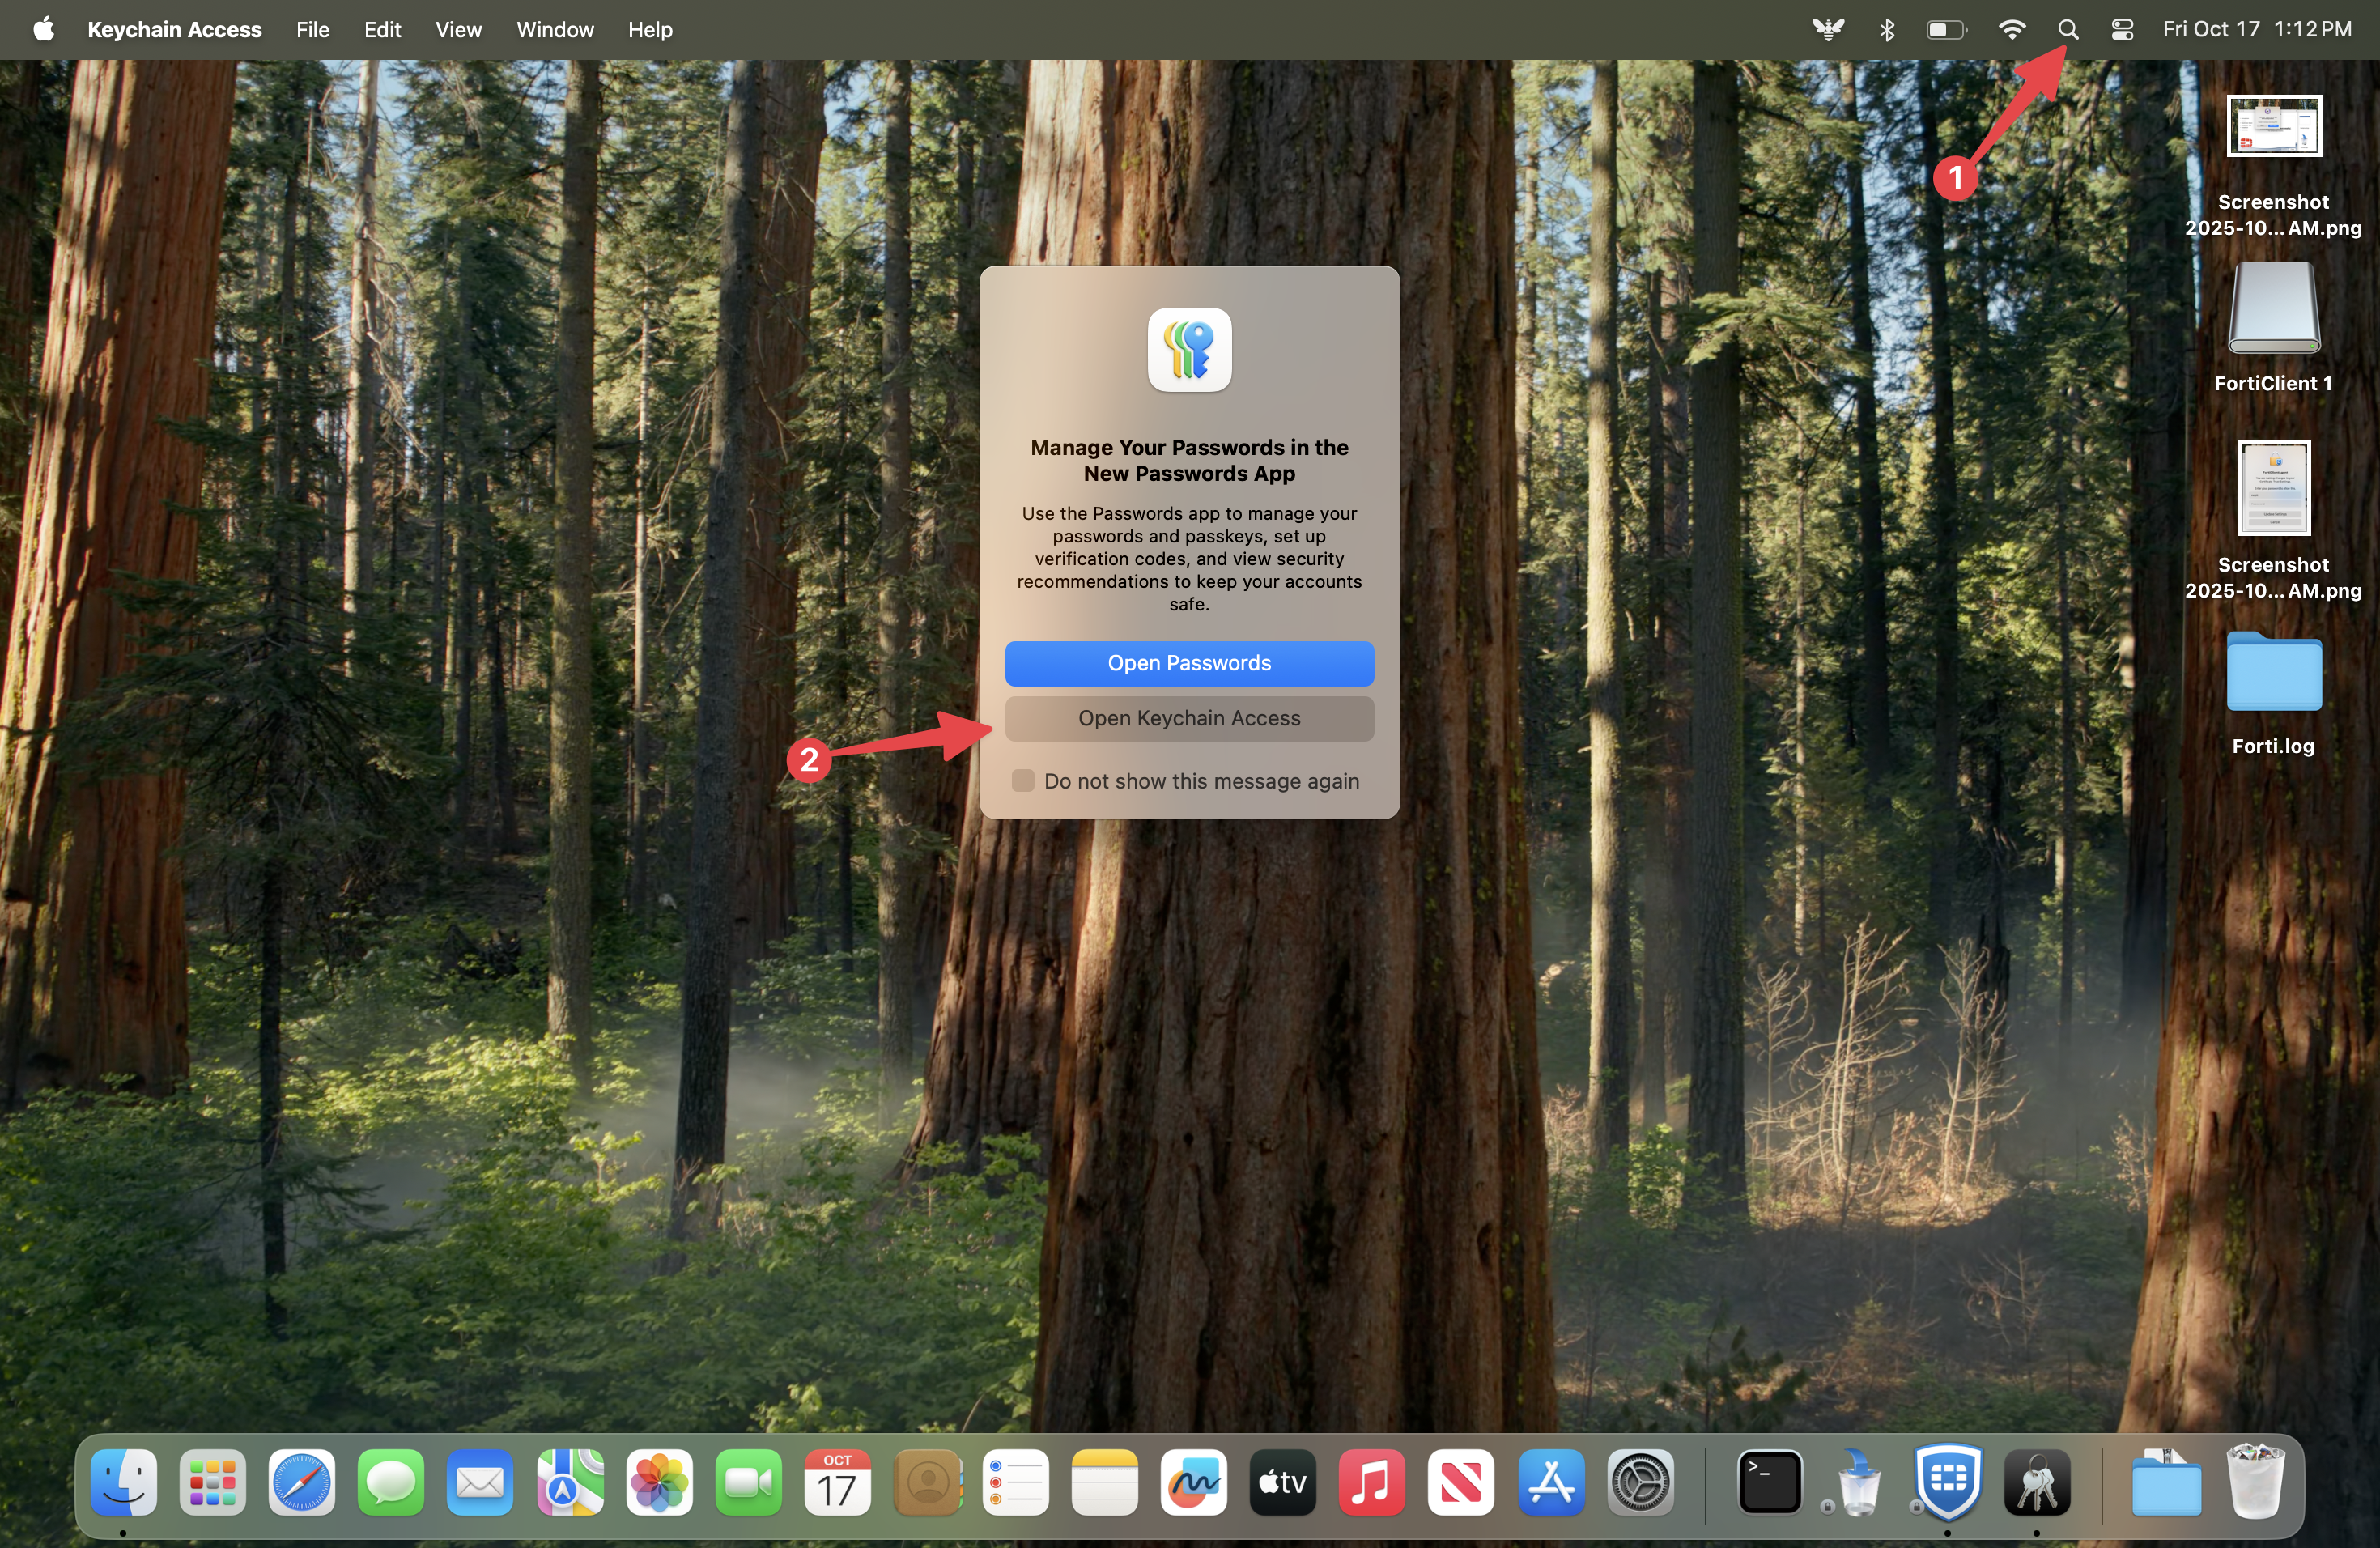
Task: Open the Keychain Access app menu
Action: pos(174,30)
